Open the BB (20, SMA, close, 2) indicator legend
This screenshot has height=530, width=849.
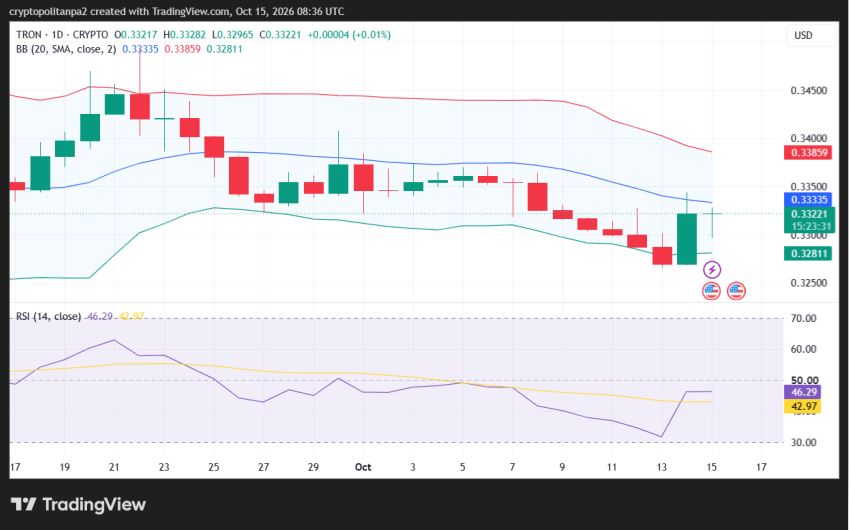(66, 49)
